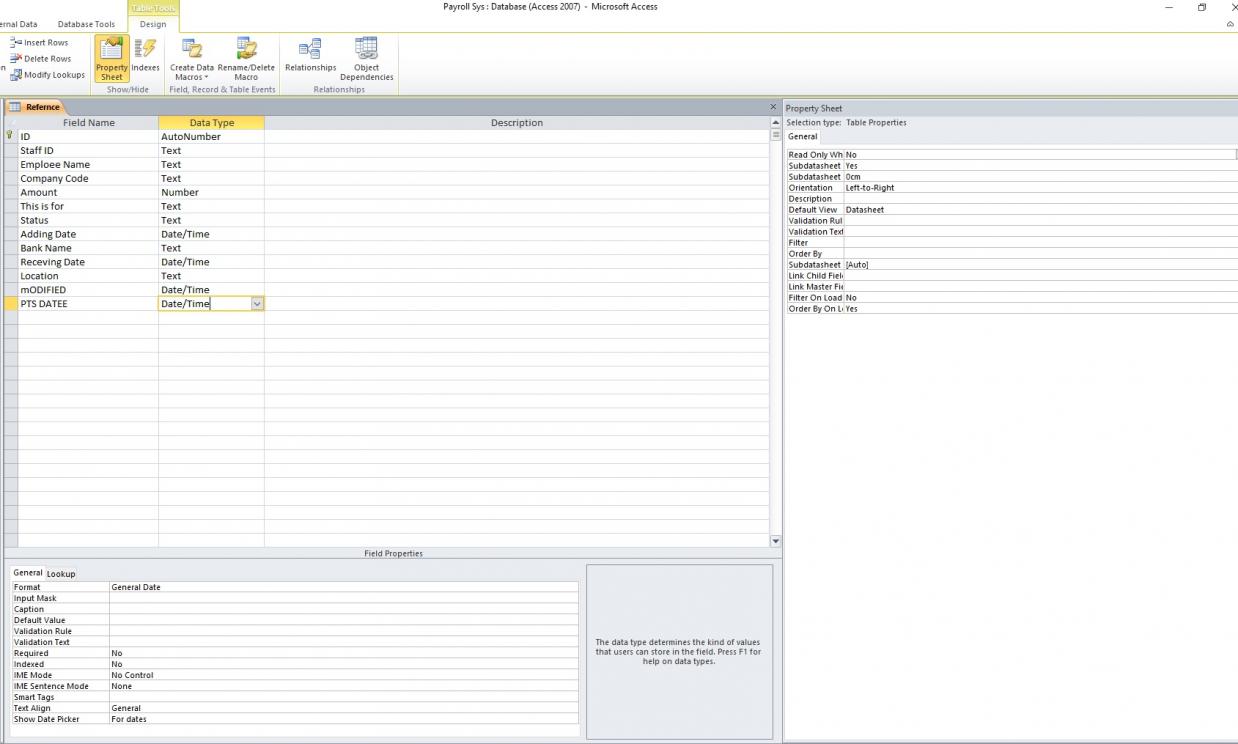The image size is (1238, 744).
Task: Open the Create Data Macros menu
Action: tap(191, 59)
